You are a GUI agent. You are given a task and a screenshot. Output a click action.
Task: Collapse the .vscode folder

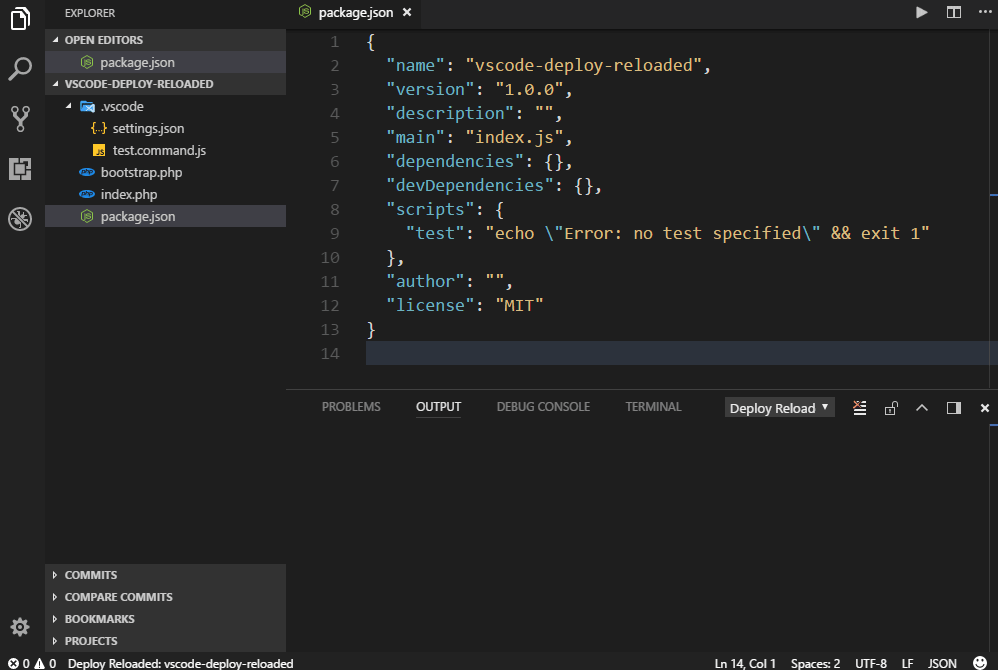coord(69,106)
